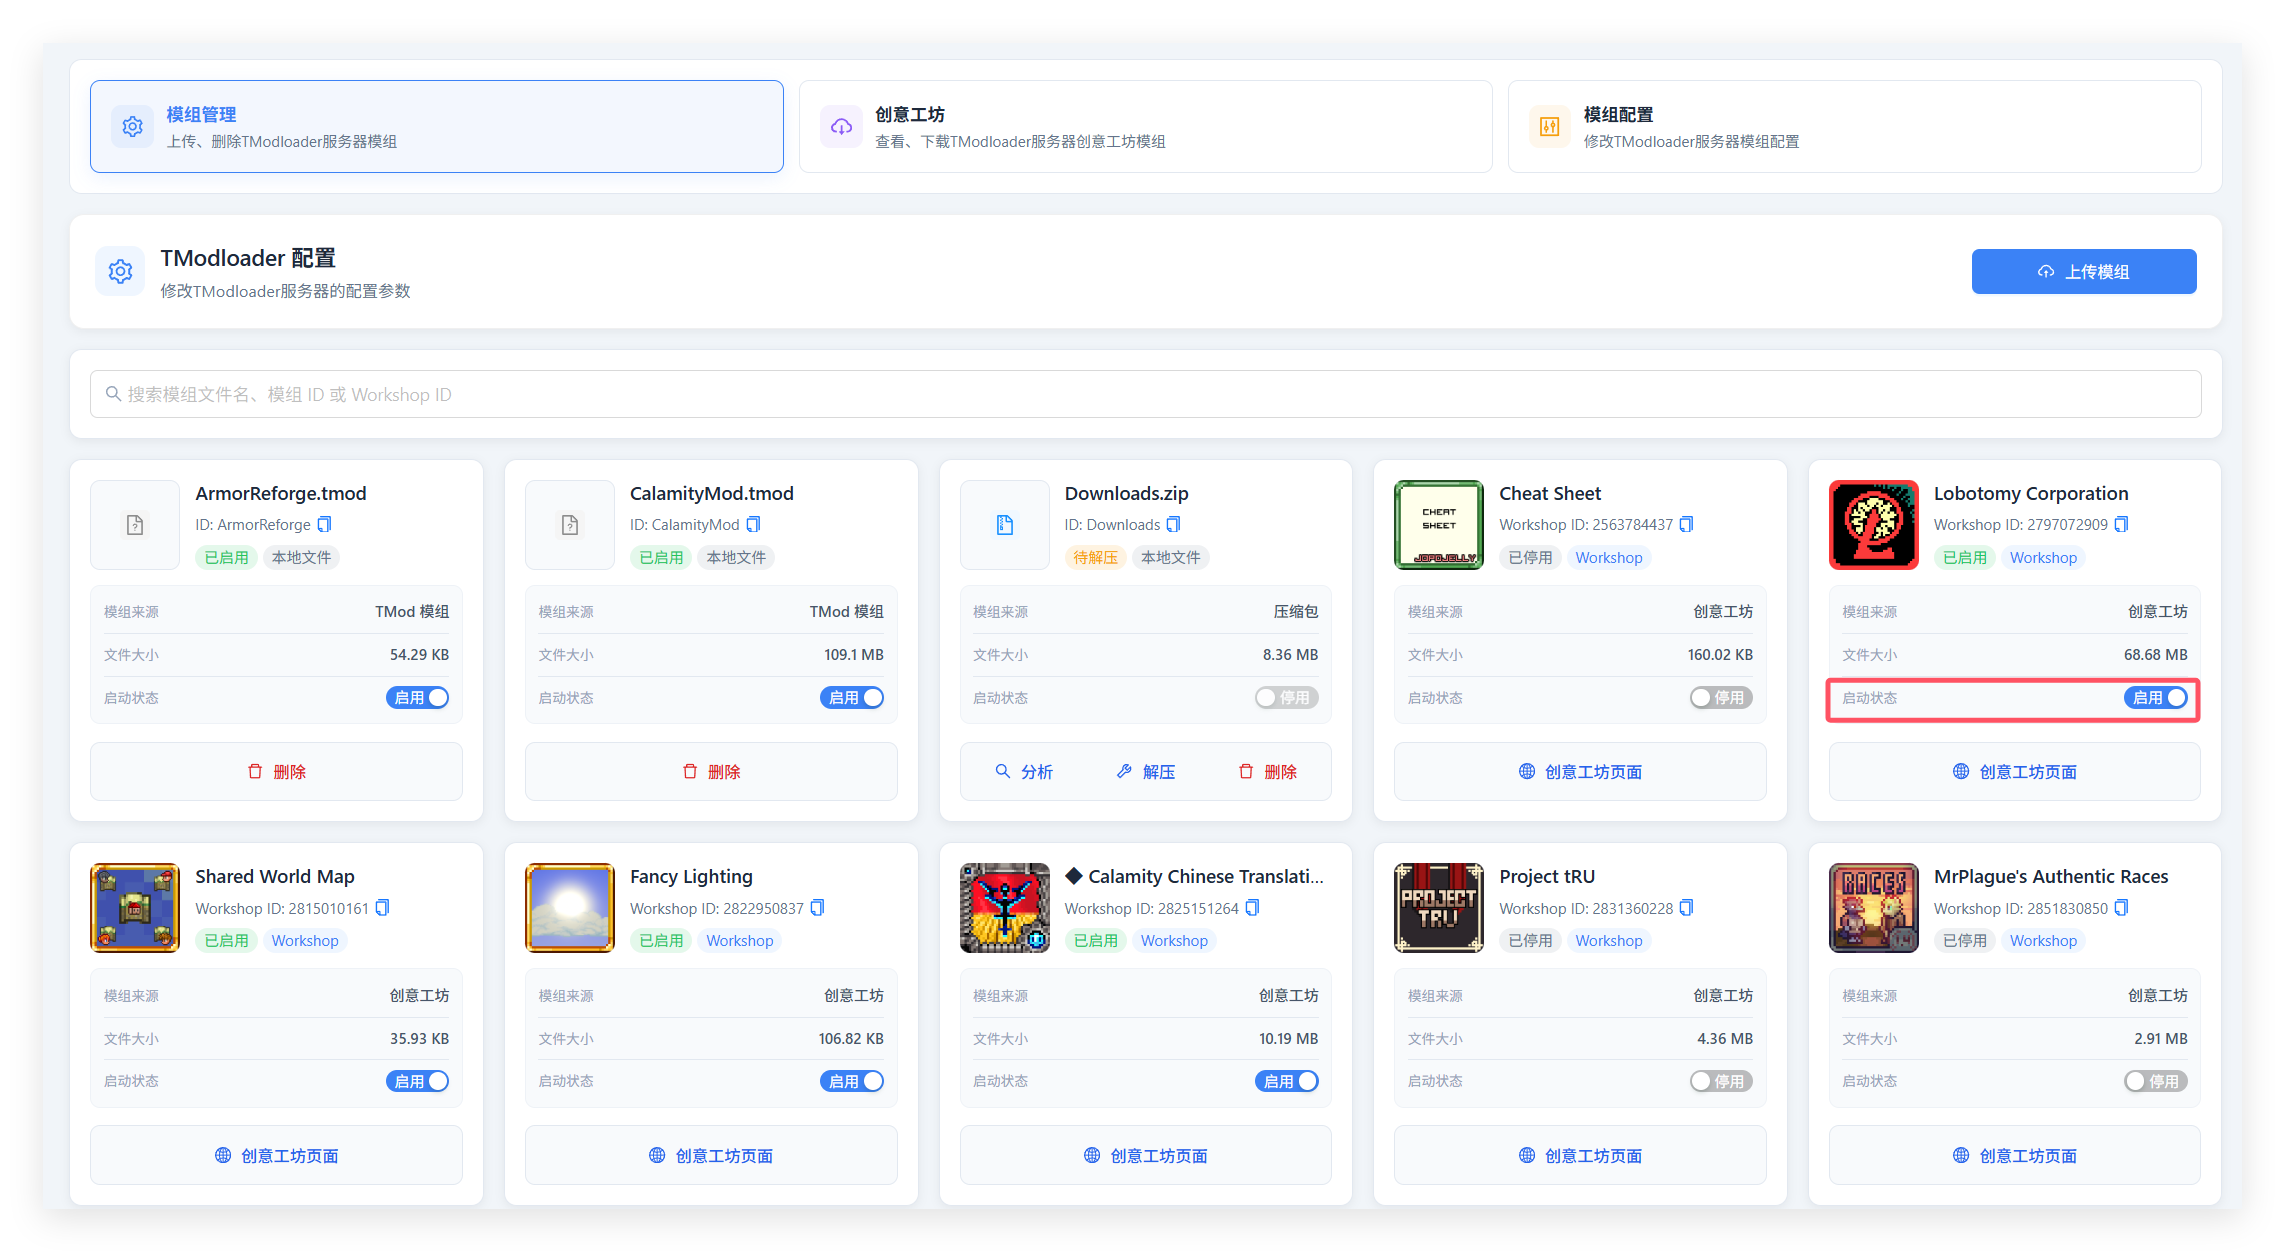
Task: Open Project tRU 创意工坊页面
Action: click(1580, 1155)
